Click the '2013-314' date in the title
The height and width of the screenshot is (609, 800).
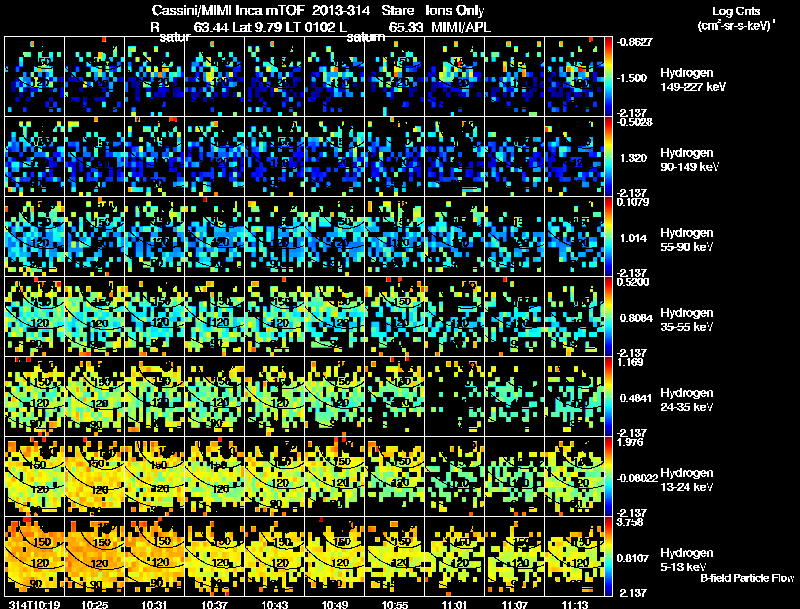[340, 11]
